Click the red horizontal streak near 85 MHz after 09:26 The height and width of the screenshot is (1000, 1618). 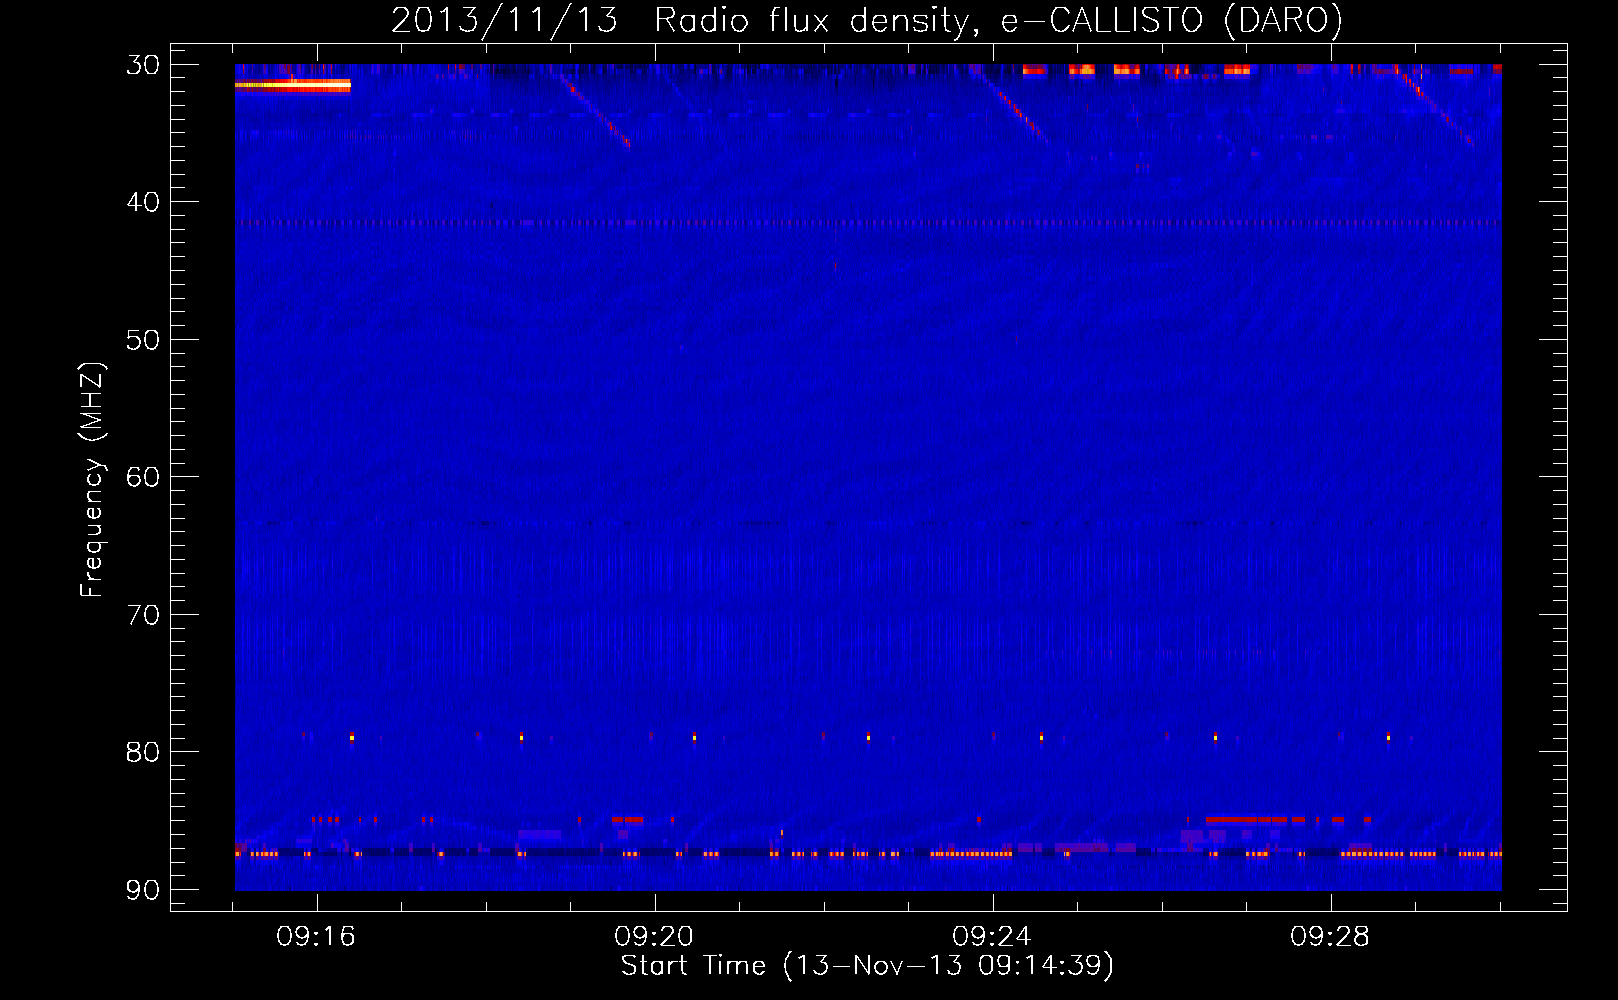coord(1247,820)
